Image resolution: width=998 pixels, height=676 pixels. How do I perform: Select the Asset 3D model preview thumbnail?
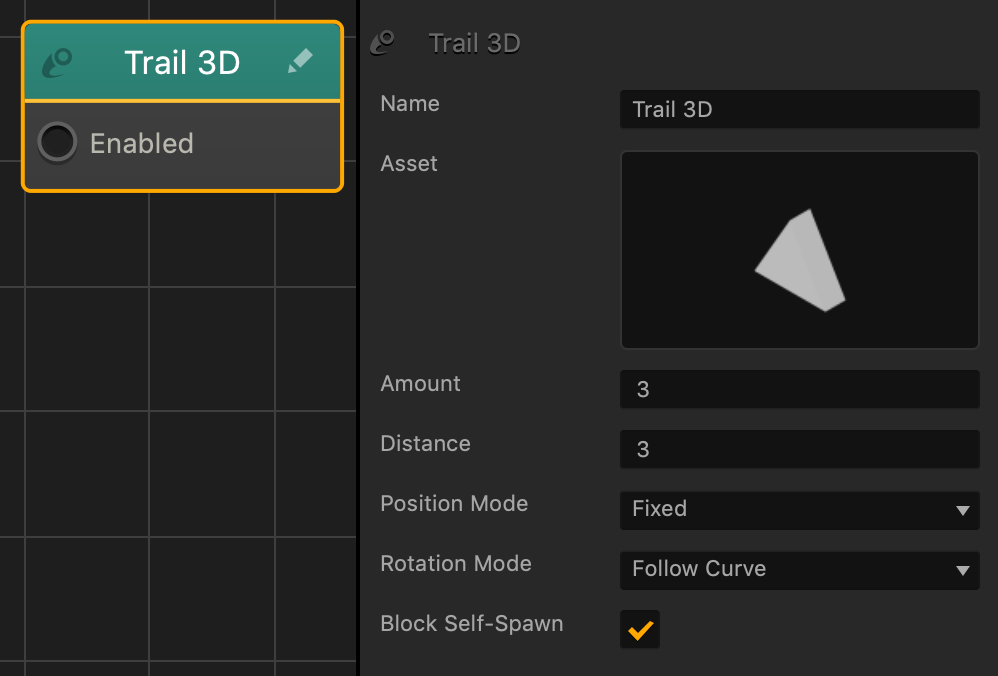[x=799, y=250]
